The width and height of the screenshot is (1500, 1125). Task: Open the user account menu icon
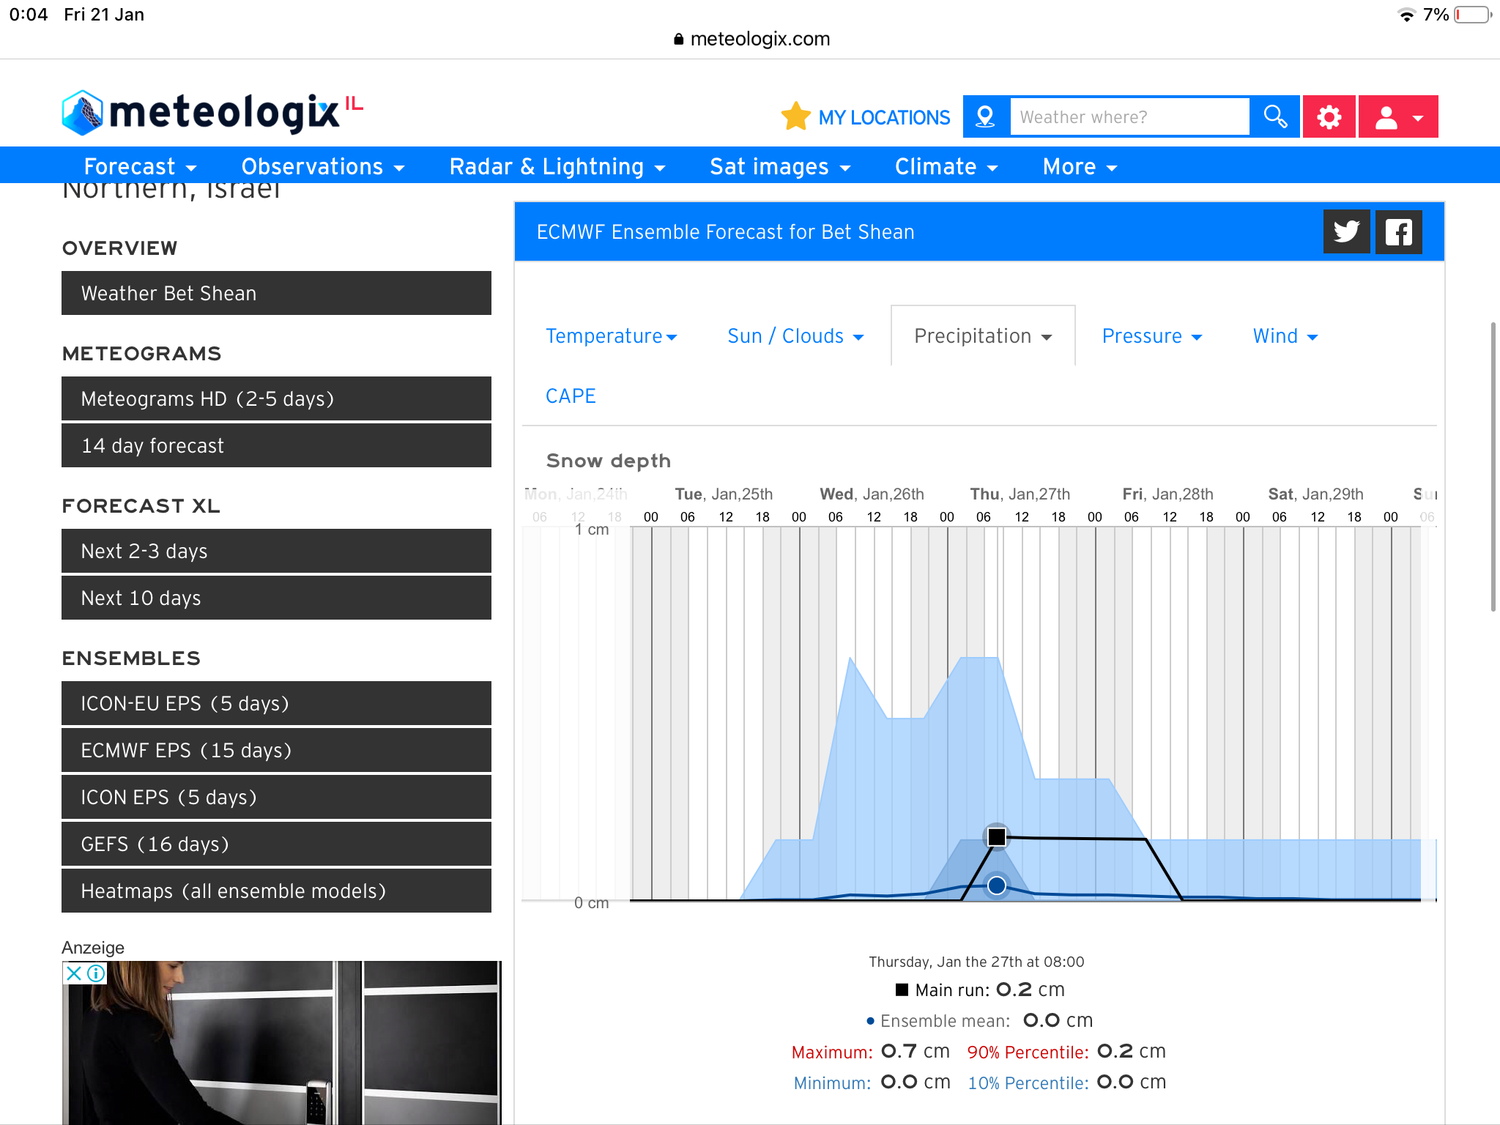tap(1397, 117)
